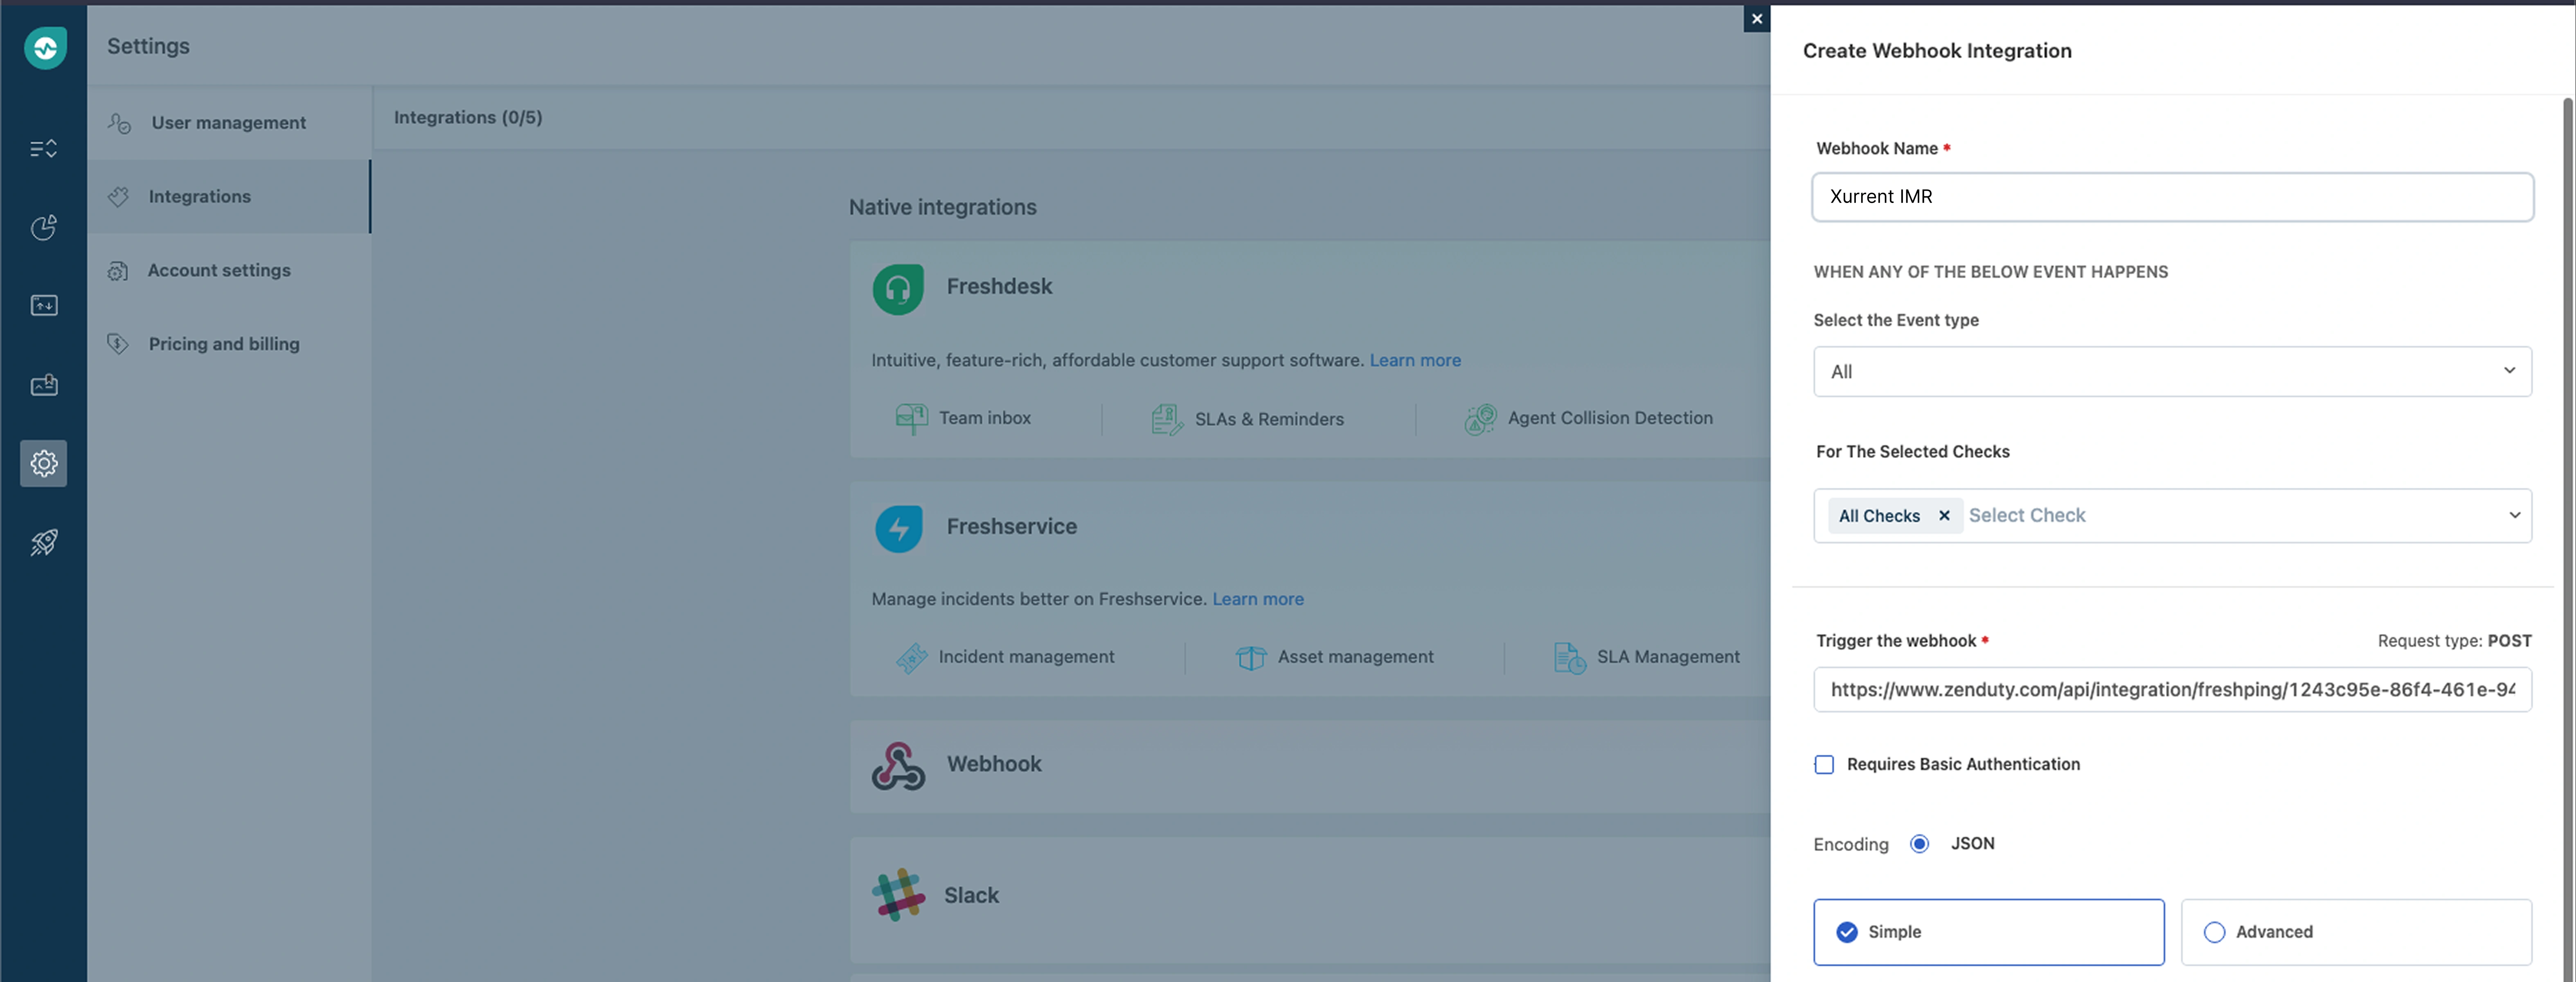Select the JSON encoding radio button

(x=1918, y=844)
